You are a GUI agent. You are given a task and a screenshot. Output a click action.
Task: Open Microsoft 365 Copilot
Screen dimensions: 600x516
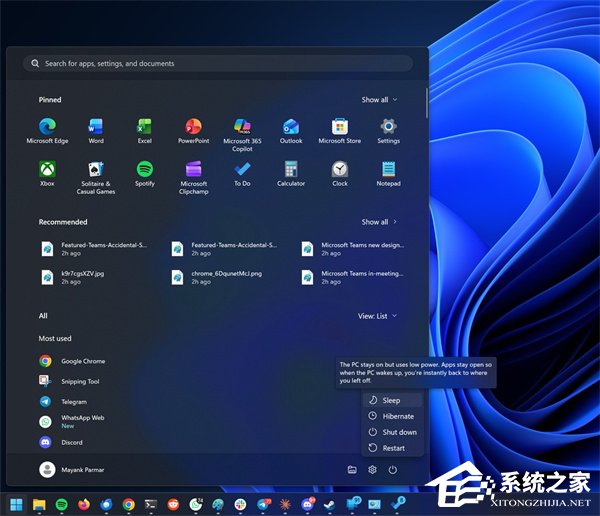coord(242,134)
